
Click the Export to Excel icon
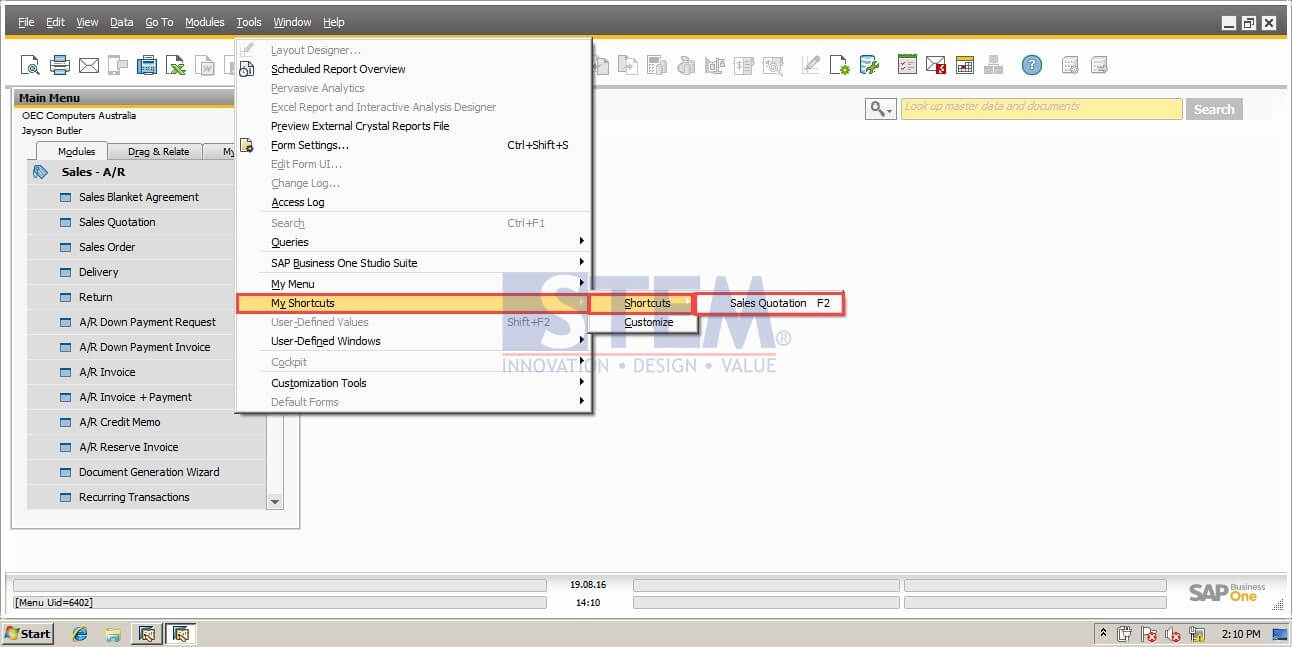point(176,65)
